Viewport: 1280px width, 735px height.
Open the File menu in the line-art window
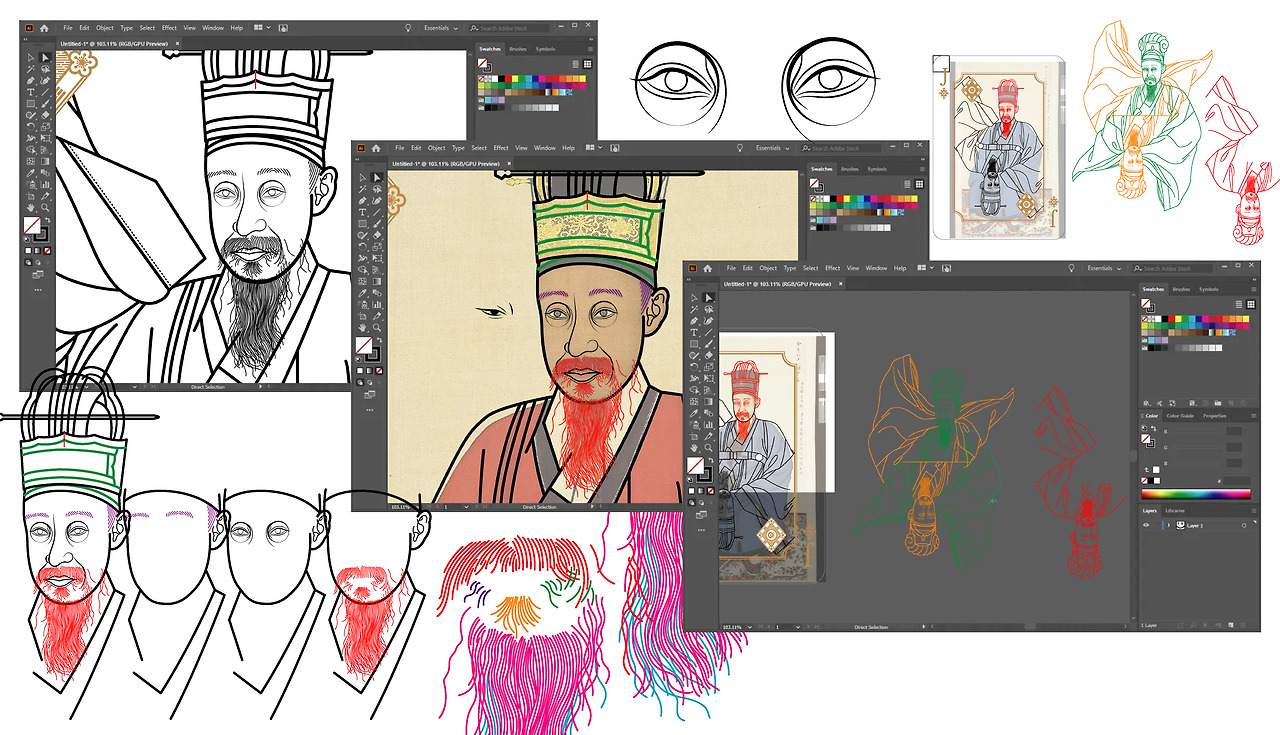click(x=68, y=28)
